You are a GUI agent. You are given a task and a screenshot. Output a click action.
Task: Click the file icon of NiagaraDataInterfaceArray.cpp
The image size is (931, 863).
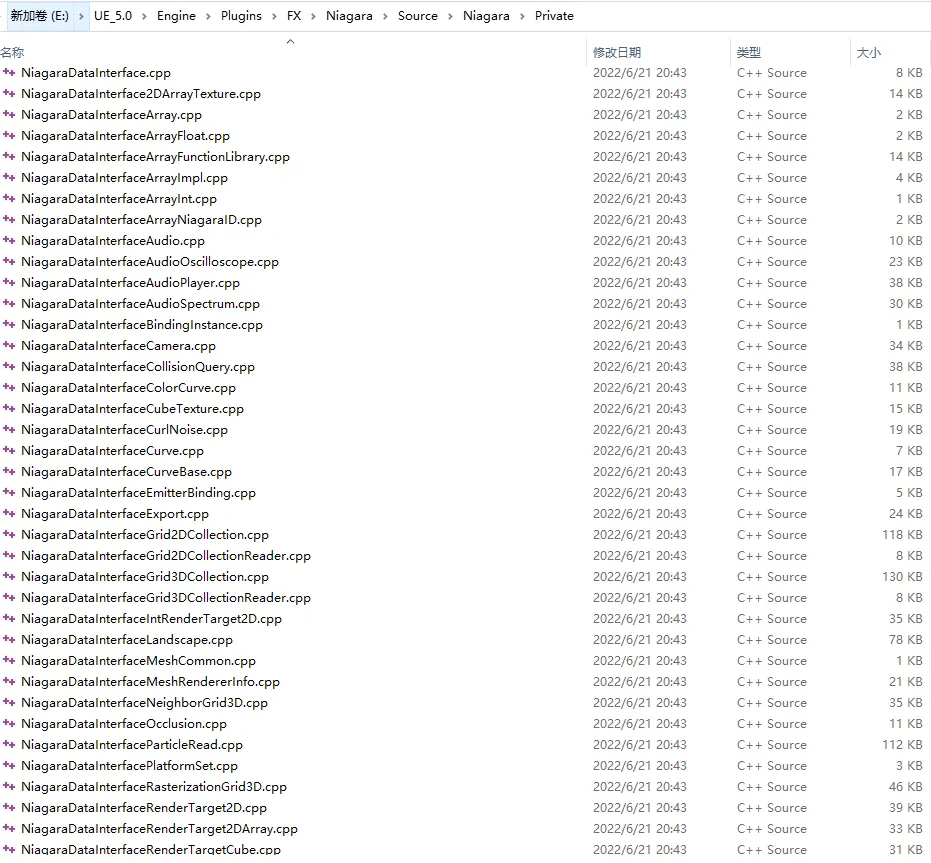pos(9,115)
